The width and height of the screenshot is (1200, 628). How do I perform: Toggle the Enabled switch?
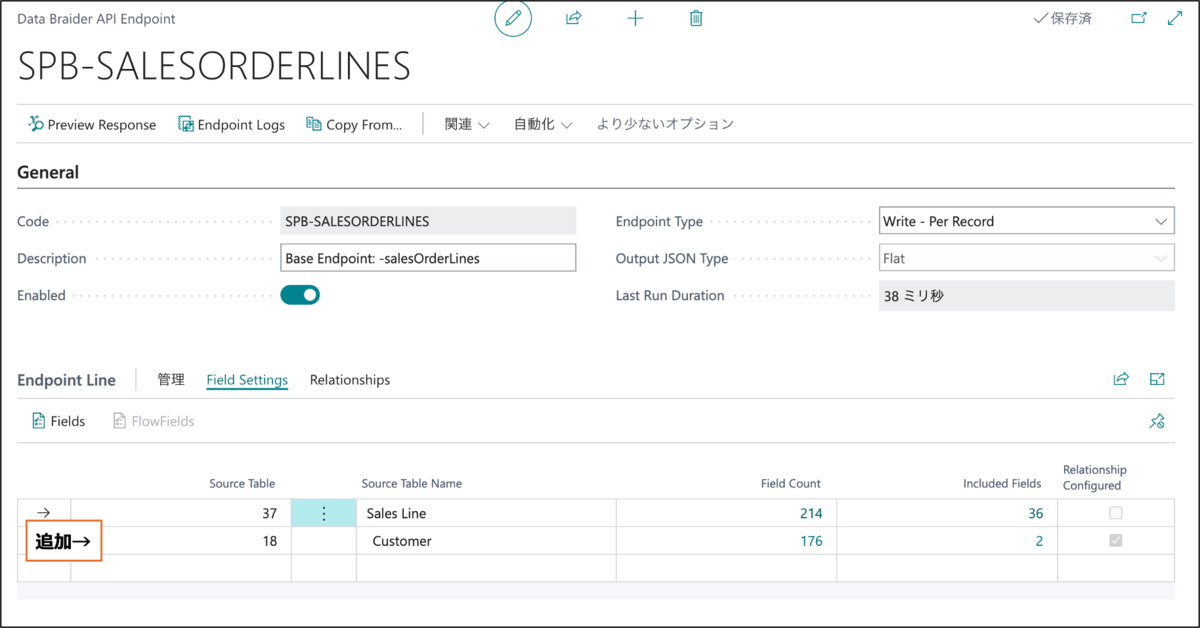pyautogui.click(x=300, y=295)
